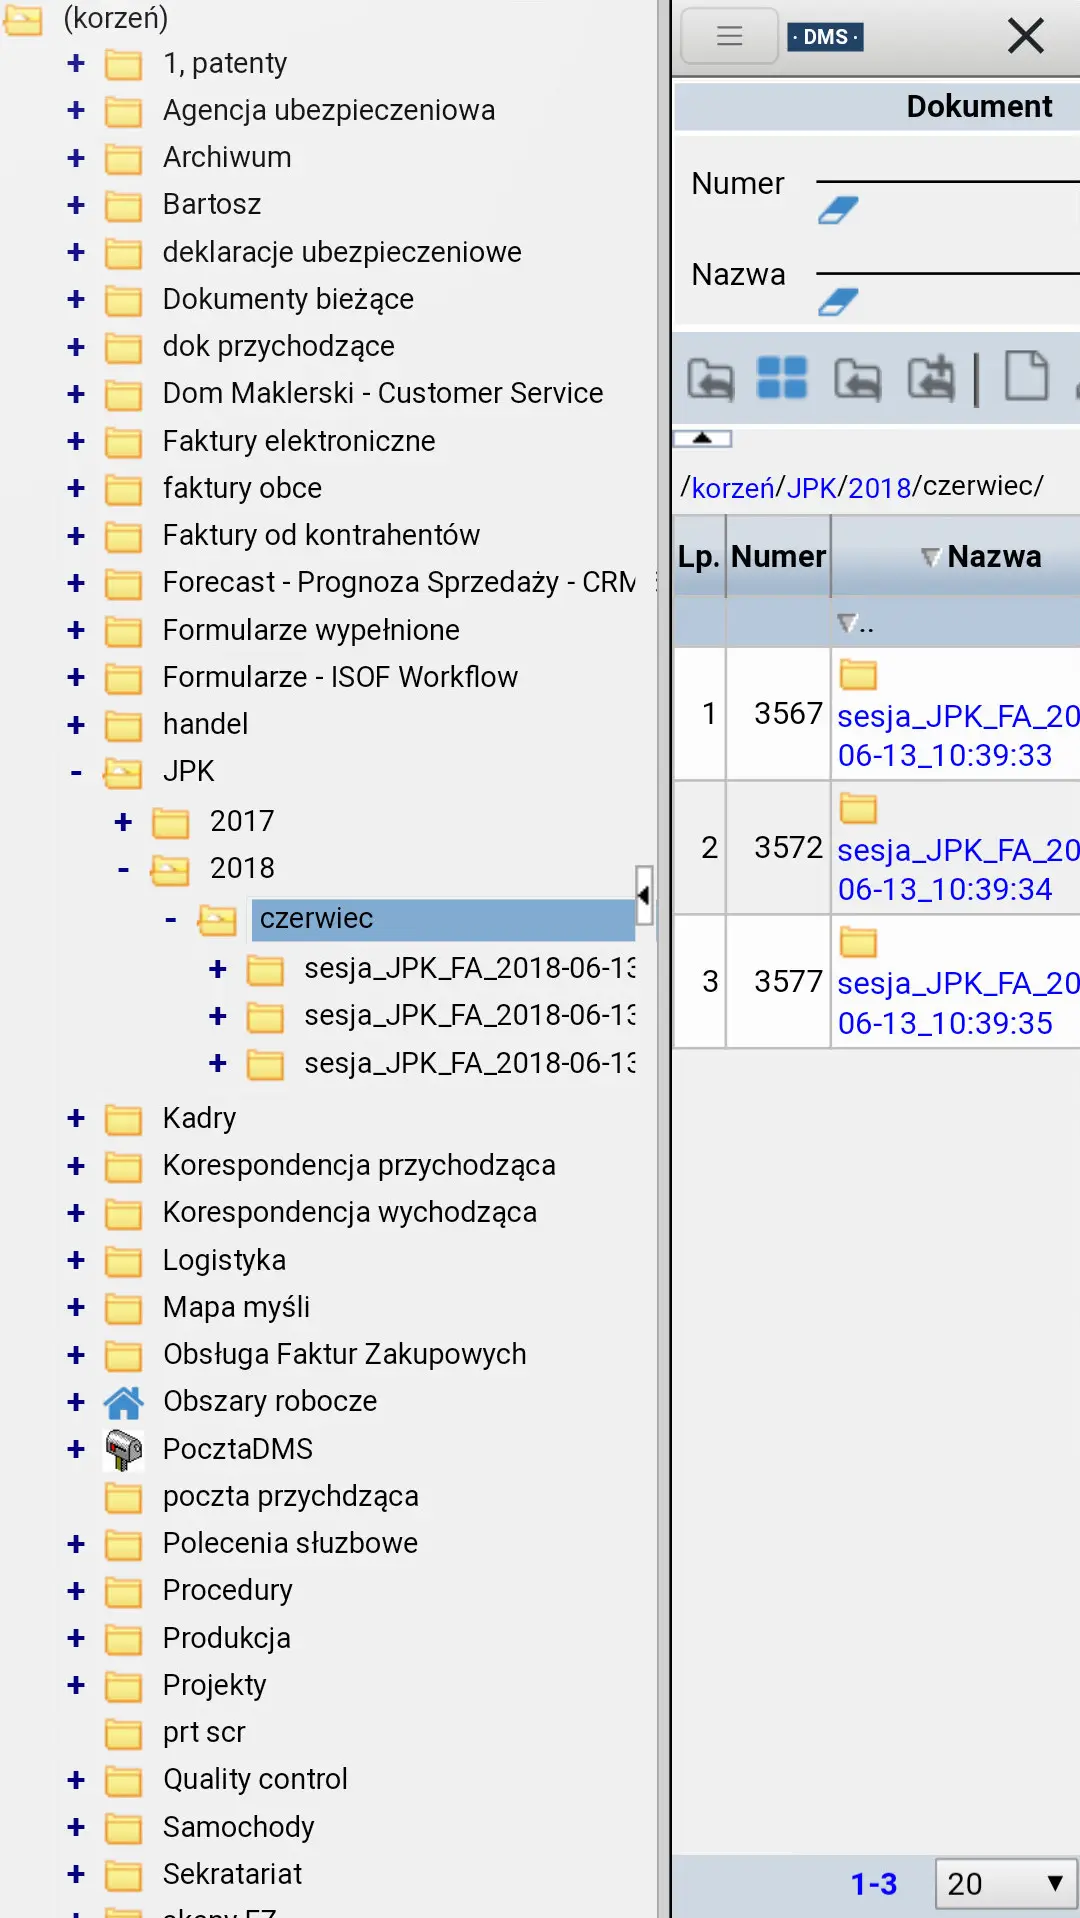
Task: Clear the Nazwa field with eraser icon
Action: [x=838, y=302]
